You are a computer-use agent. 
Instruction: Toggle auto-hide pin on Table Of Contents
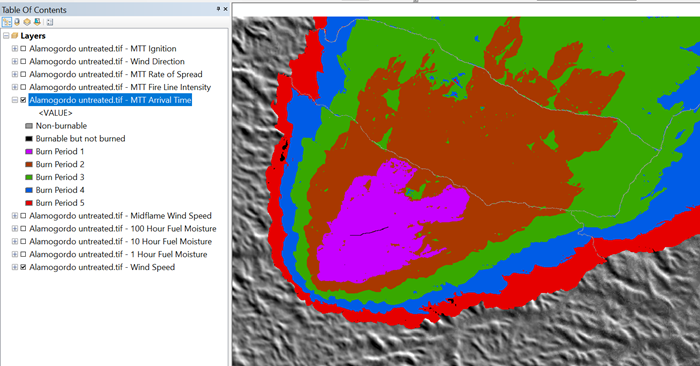coord(218,9)
